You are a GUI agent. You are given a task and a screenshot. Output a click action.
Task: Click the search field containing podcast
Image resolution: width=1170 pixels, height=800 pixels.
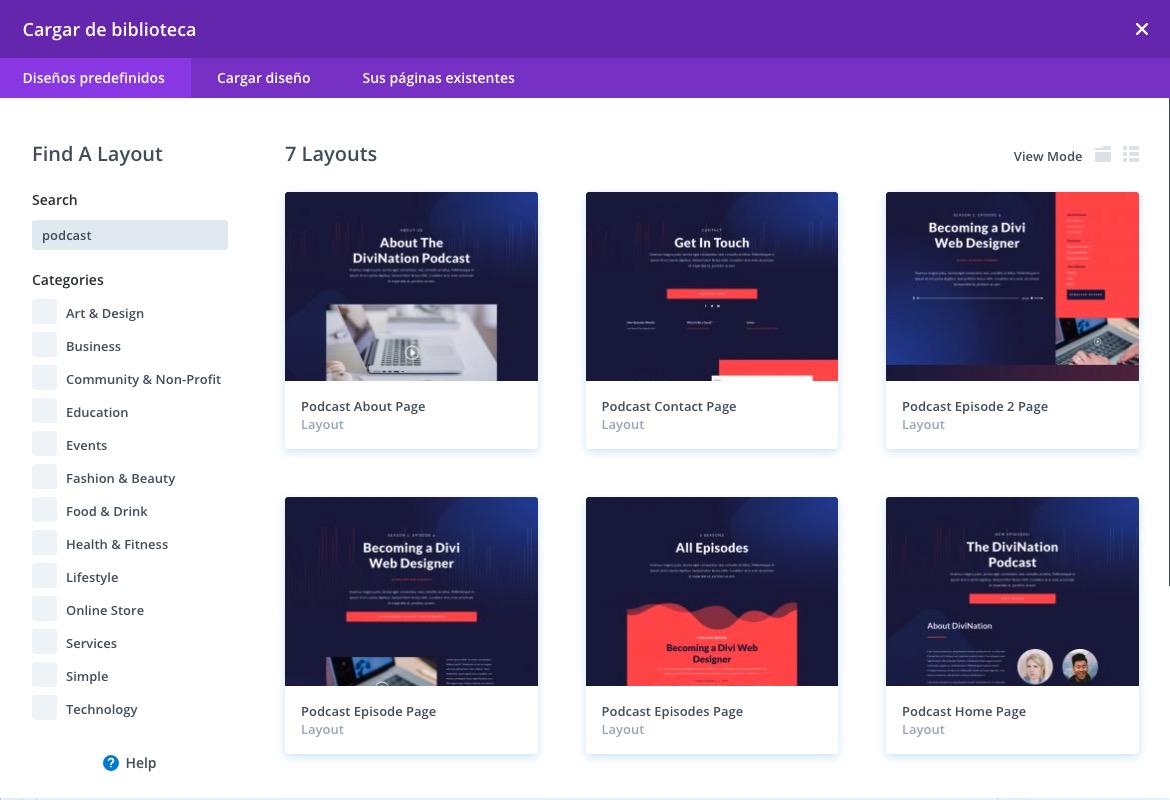130,235
